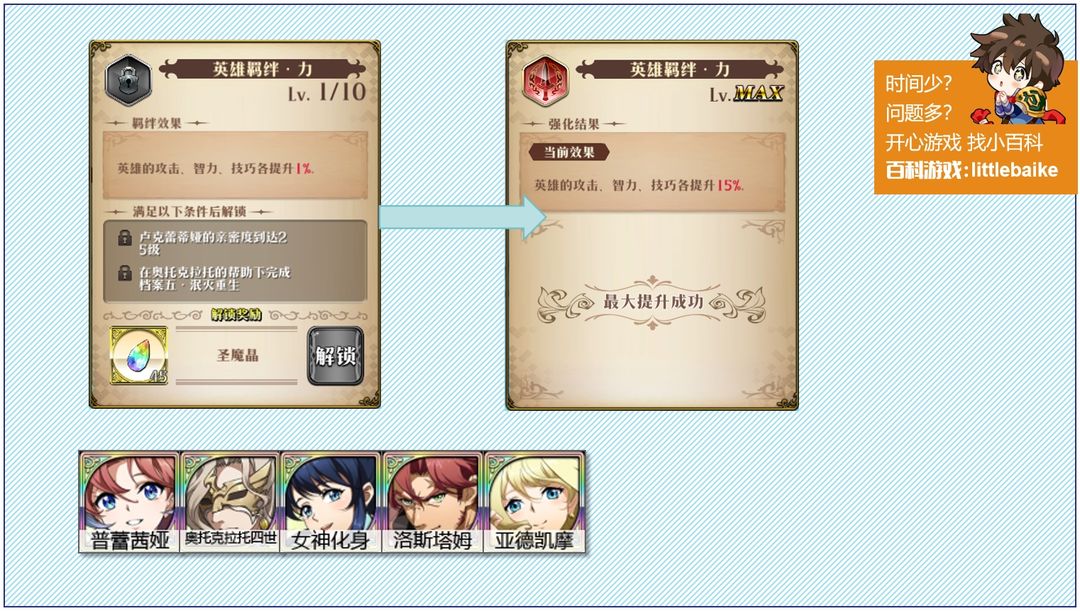
Task: Select the 普蕾茜娅 hero portrait
Action: (129, 501)
